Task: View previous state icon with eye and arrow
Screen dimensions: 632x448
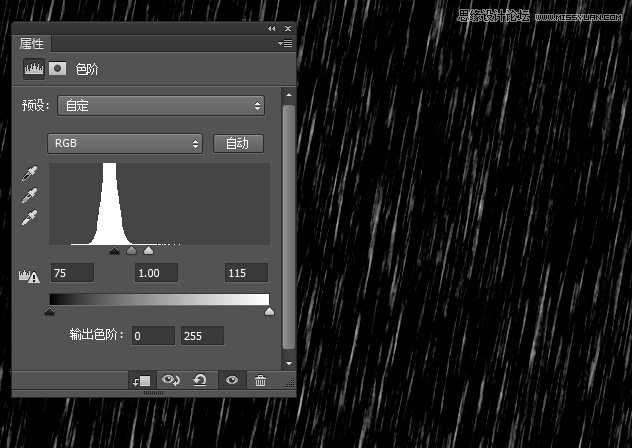Action: pos(171,380)
